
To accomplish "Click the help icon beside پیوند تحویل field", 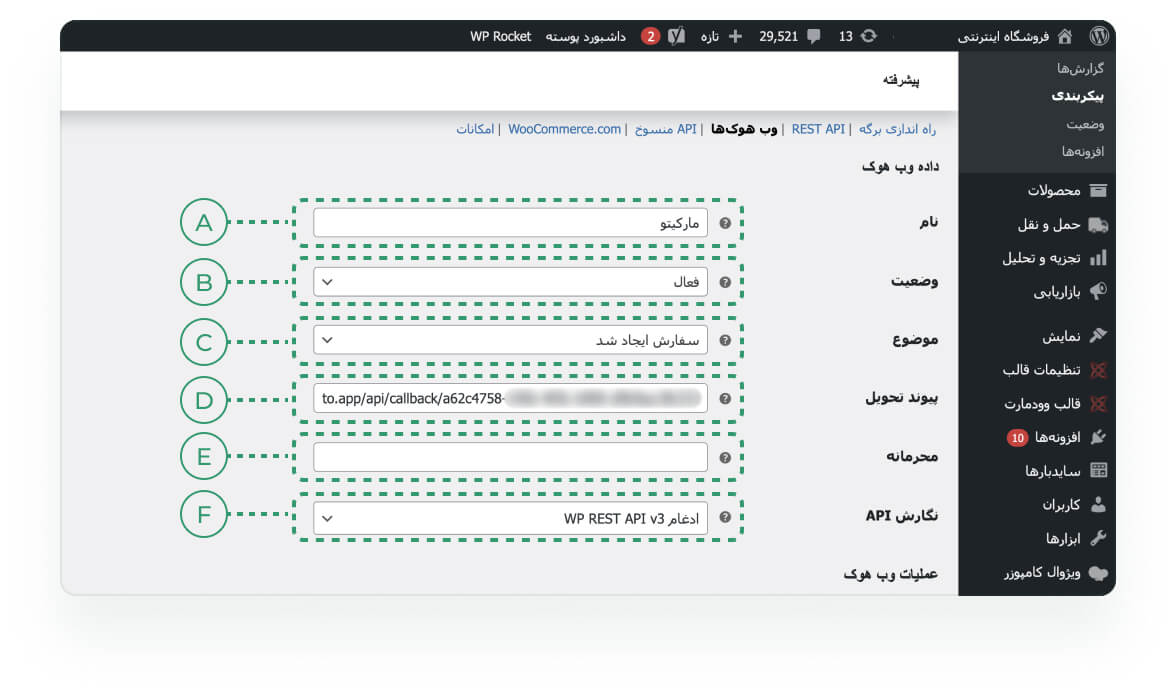I will [725, 398].
